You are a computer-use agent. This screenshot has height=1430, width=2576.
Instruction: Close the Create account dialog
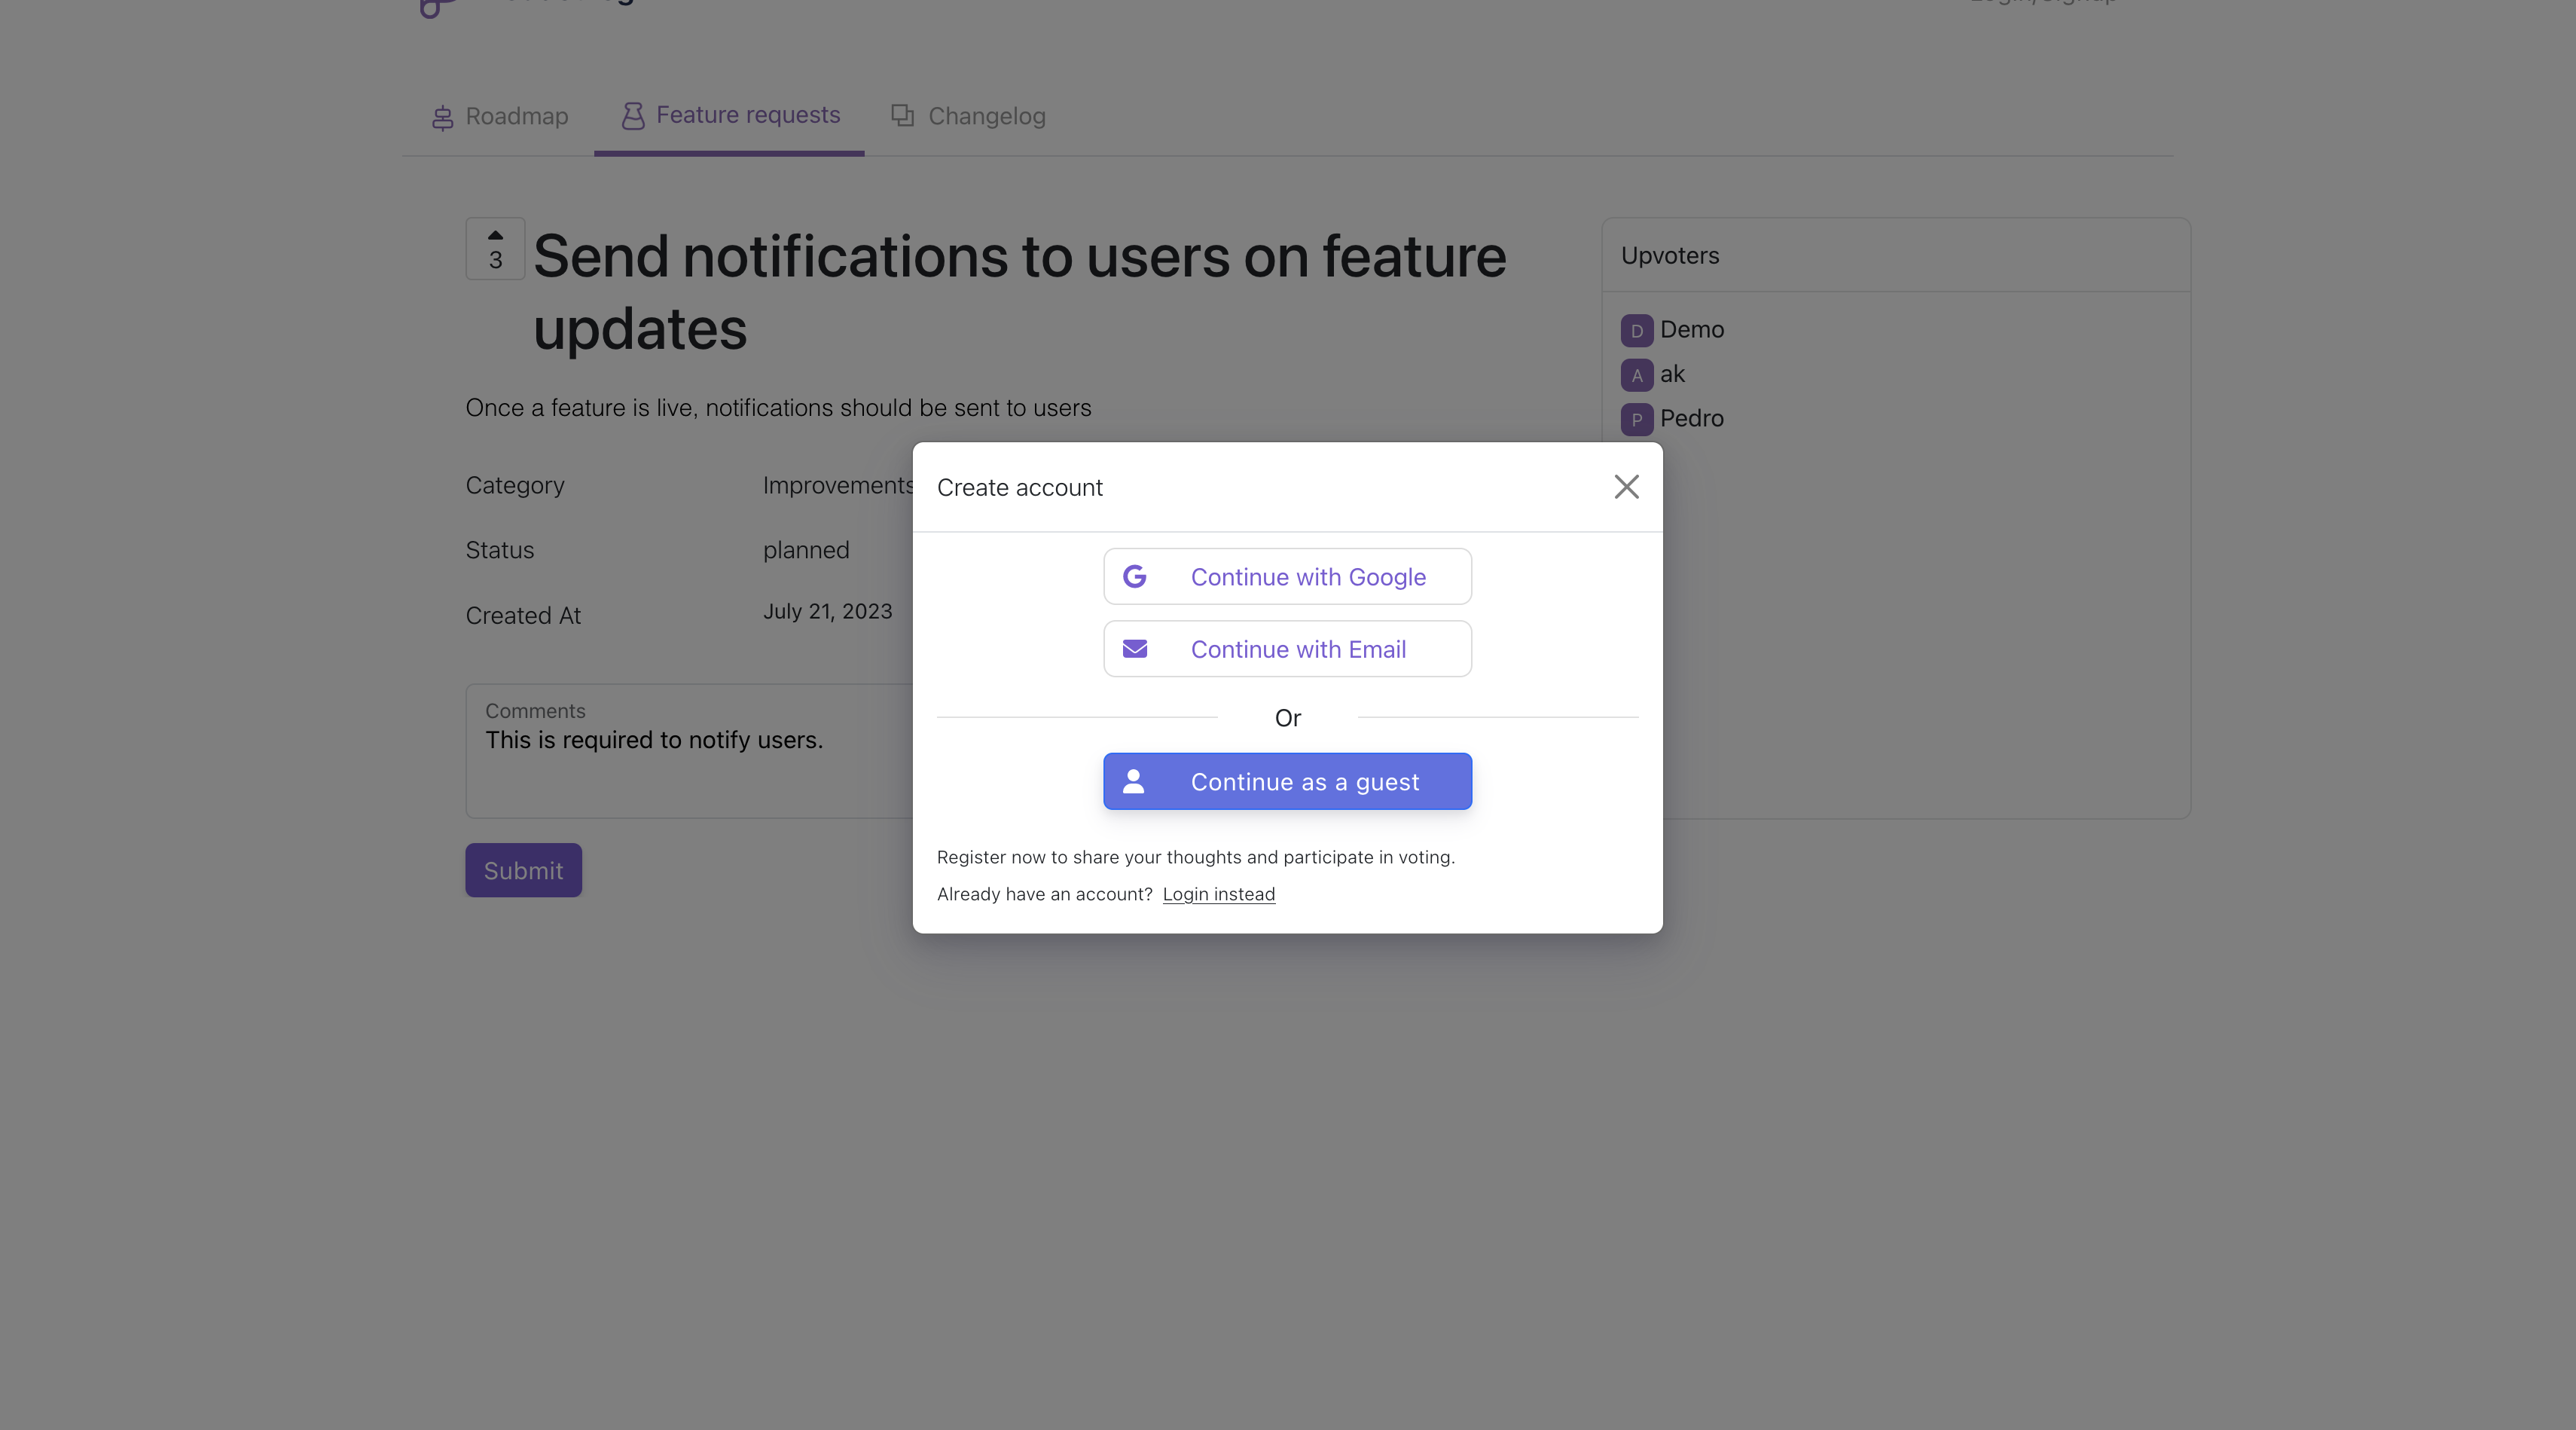[x=1626, y=487]
